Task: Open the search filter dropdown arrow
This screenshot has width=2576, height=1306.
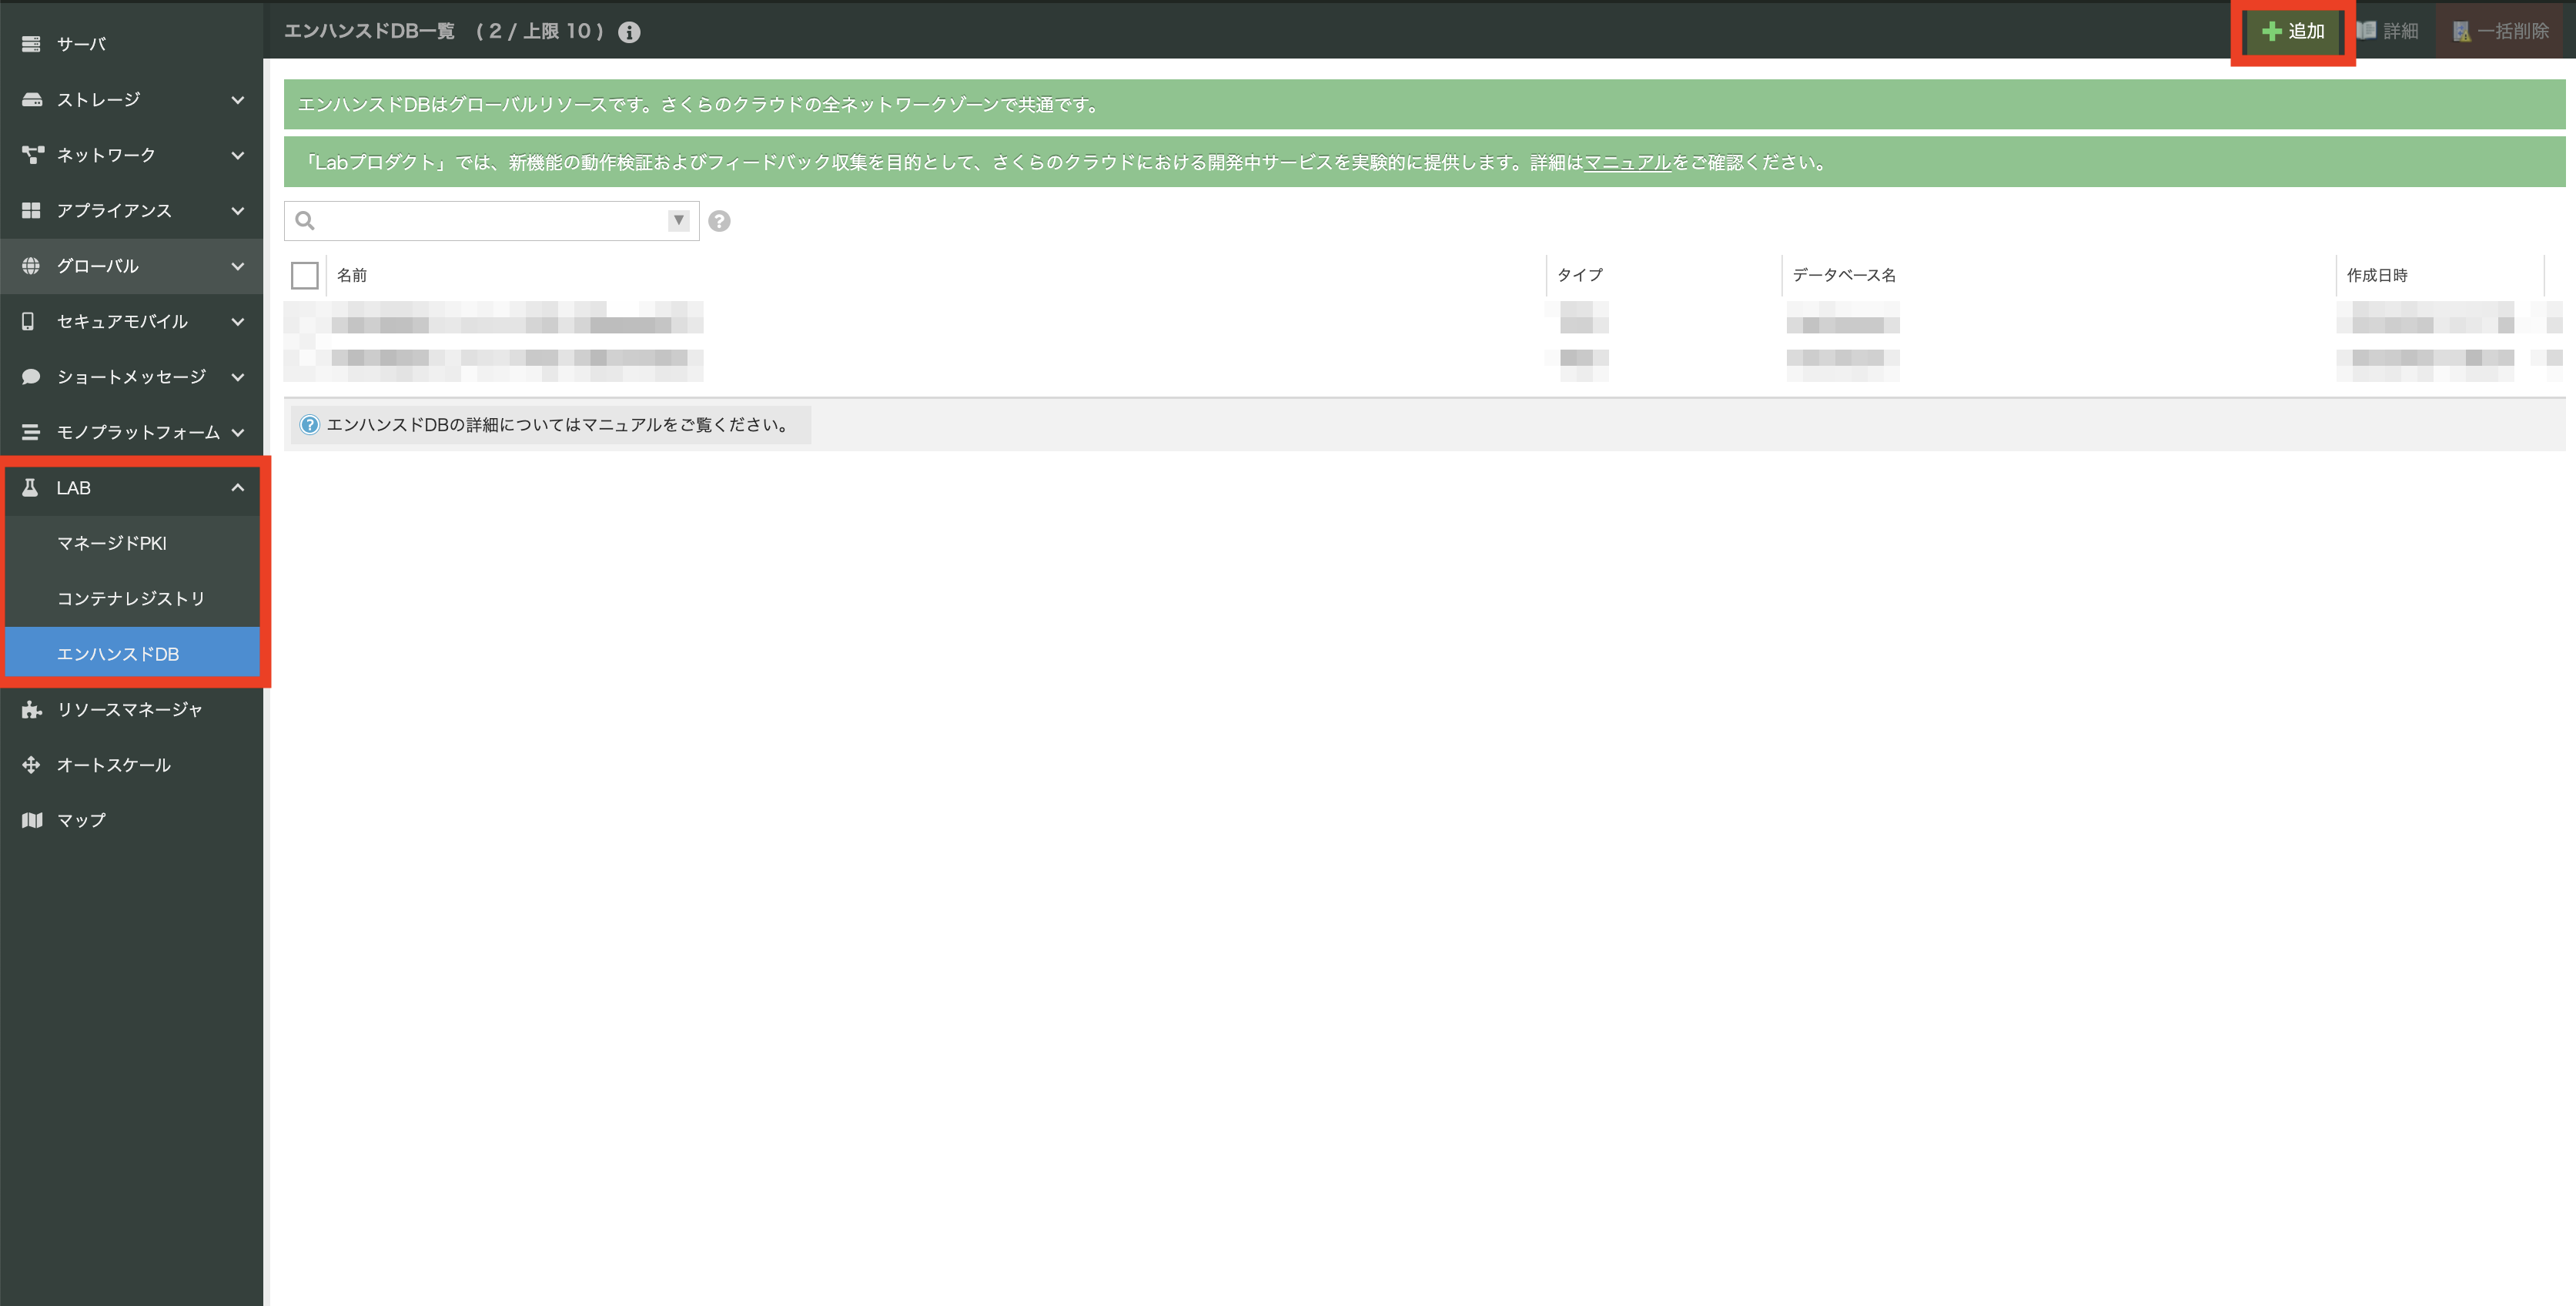Action: (679, 221)
